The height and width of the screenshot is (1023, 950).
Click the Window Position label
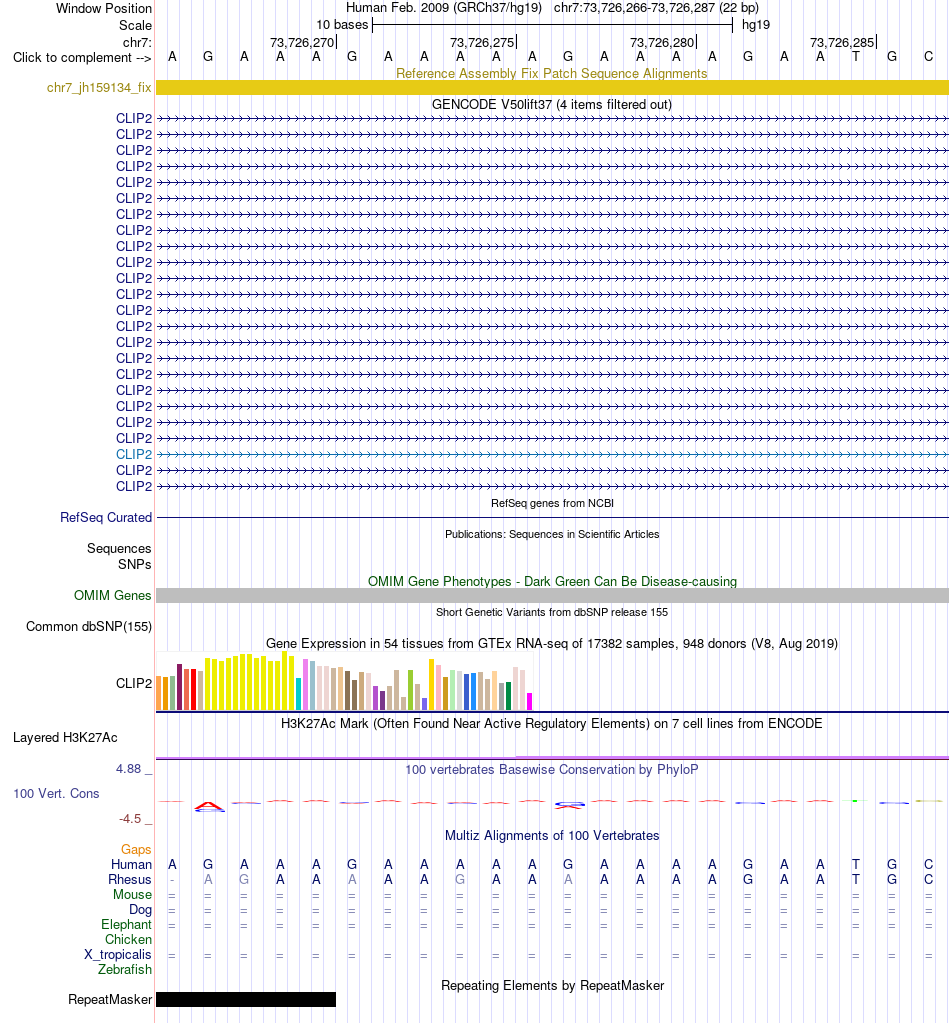(x=104, y=8)
